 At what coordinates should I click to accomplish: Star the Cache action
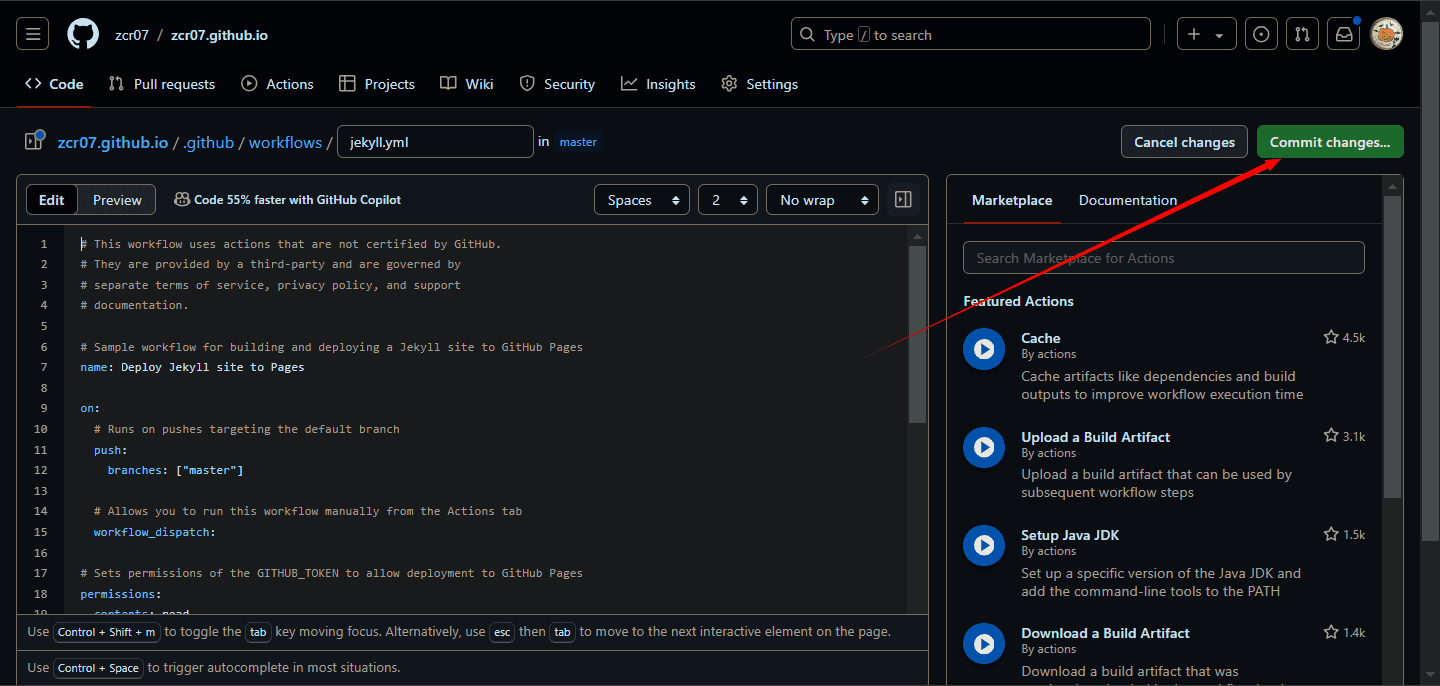(1331, 338)
